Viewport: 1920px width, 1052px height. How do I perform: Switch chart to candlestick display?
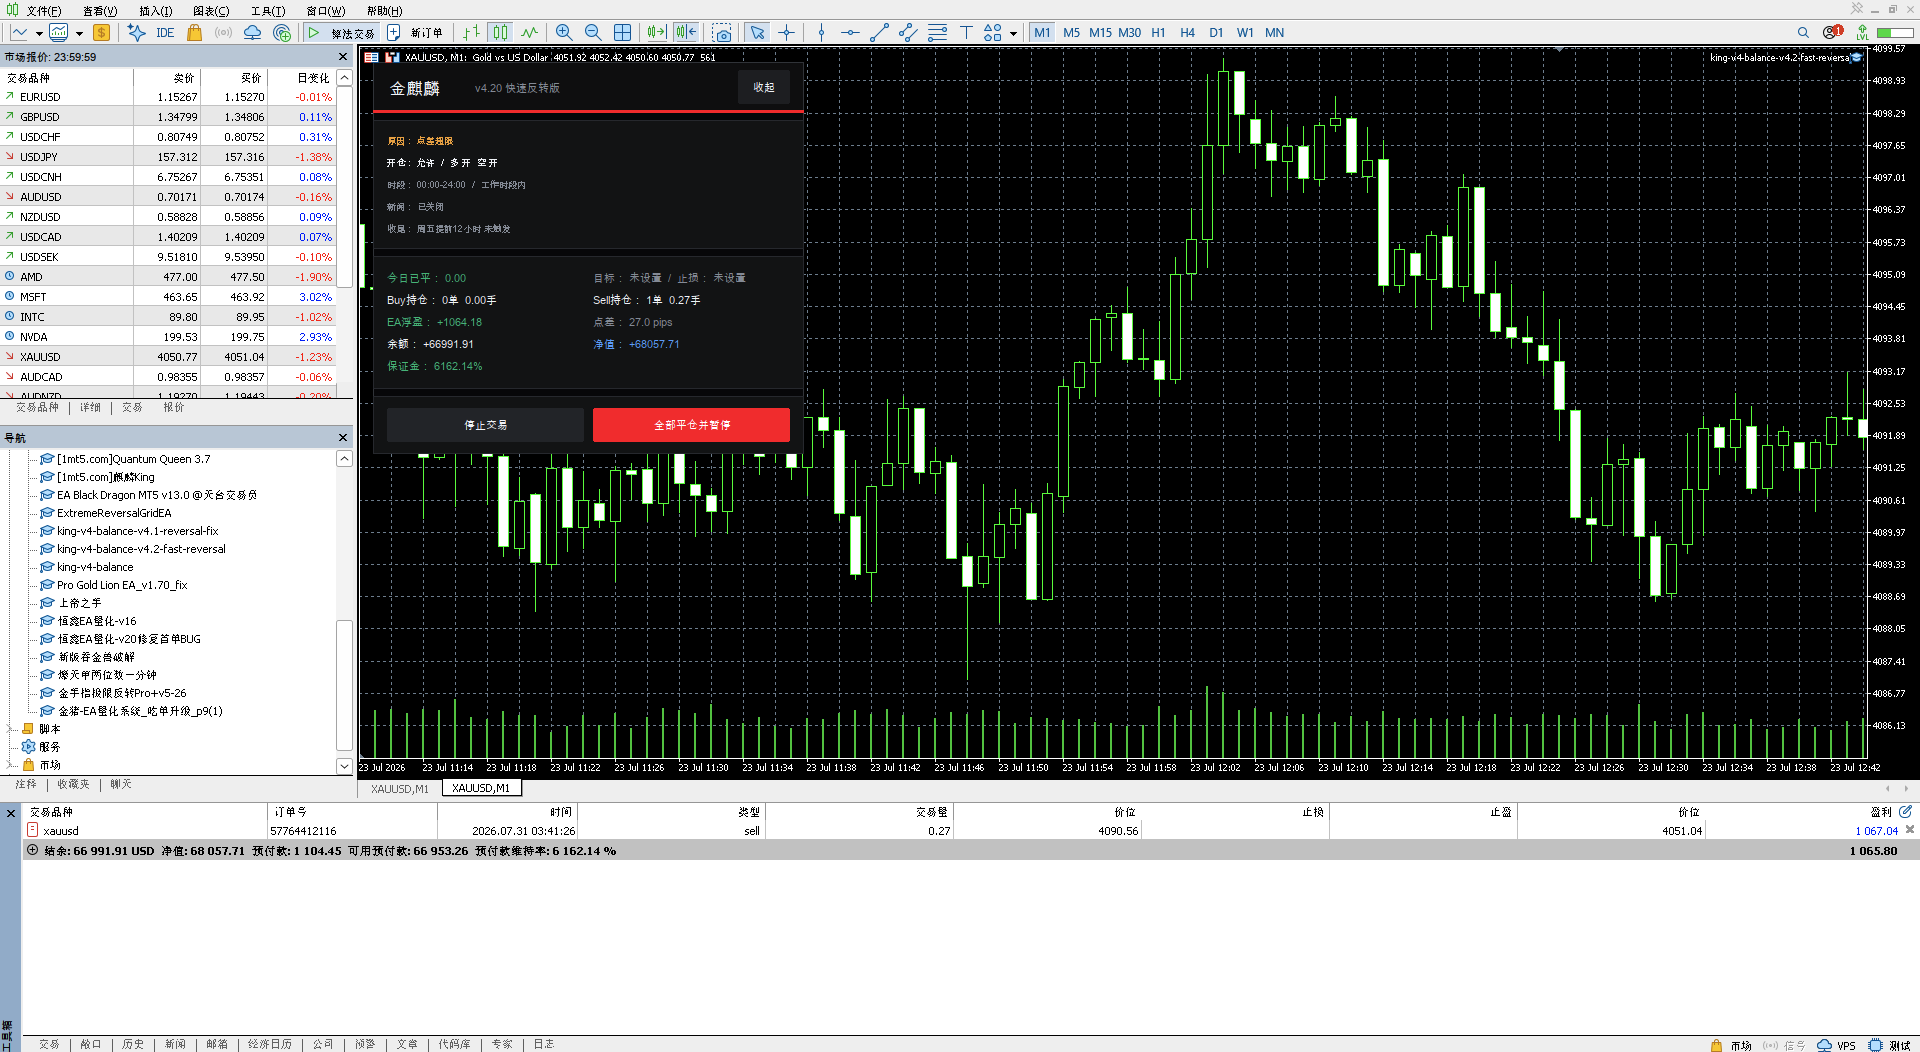pyautogui.click(x=500, y=33)
